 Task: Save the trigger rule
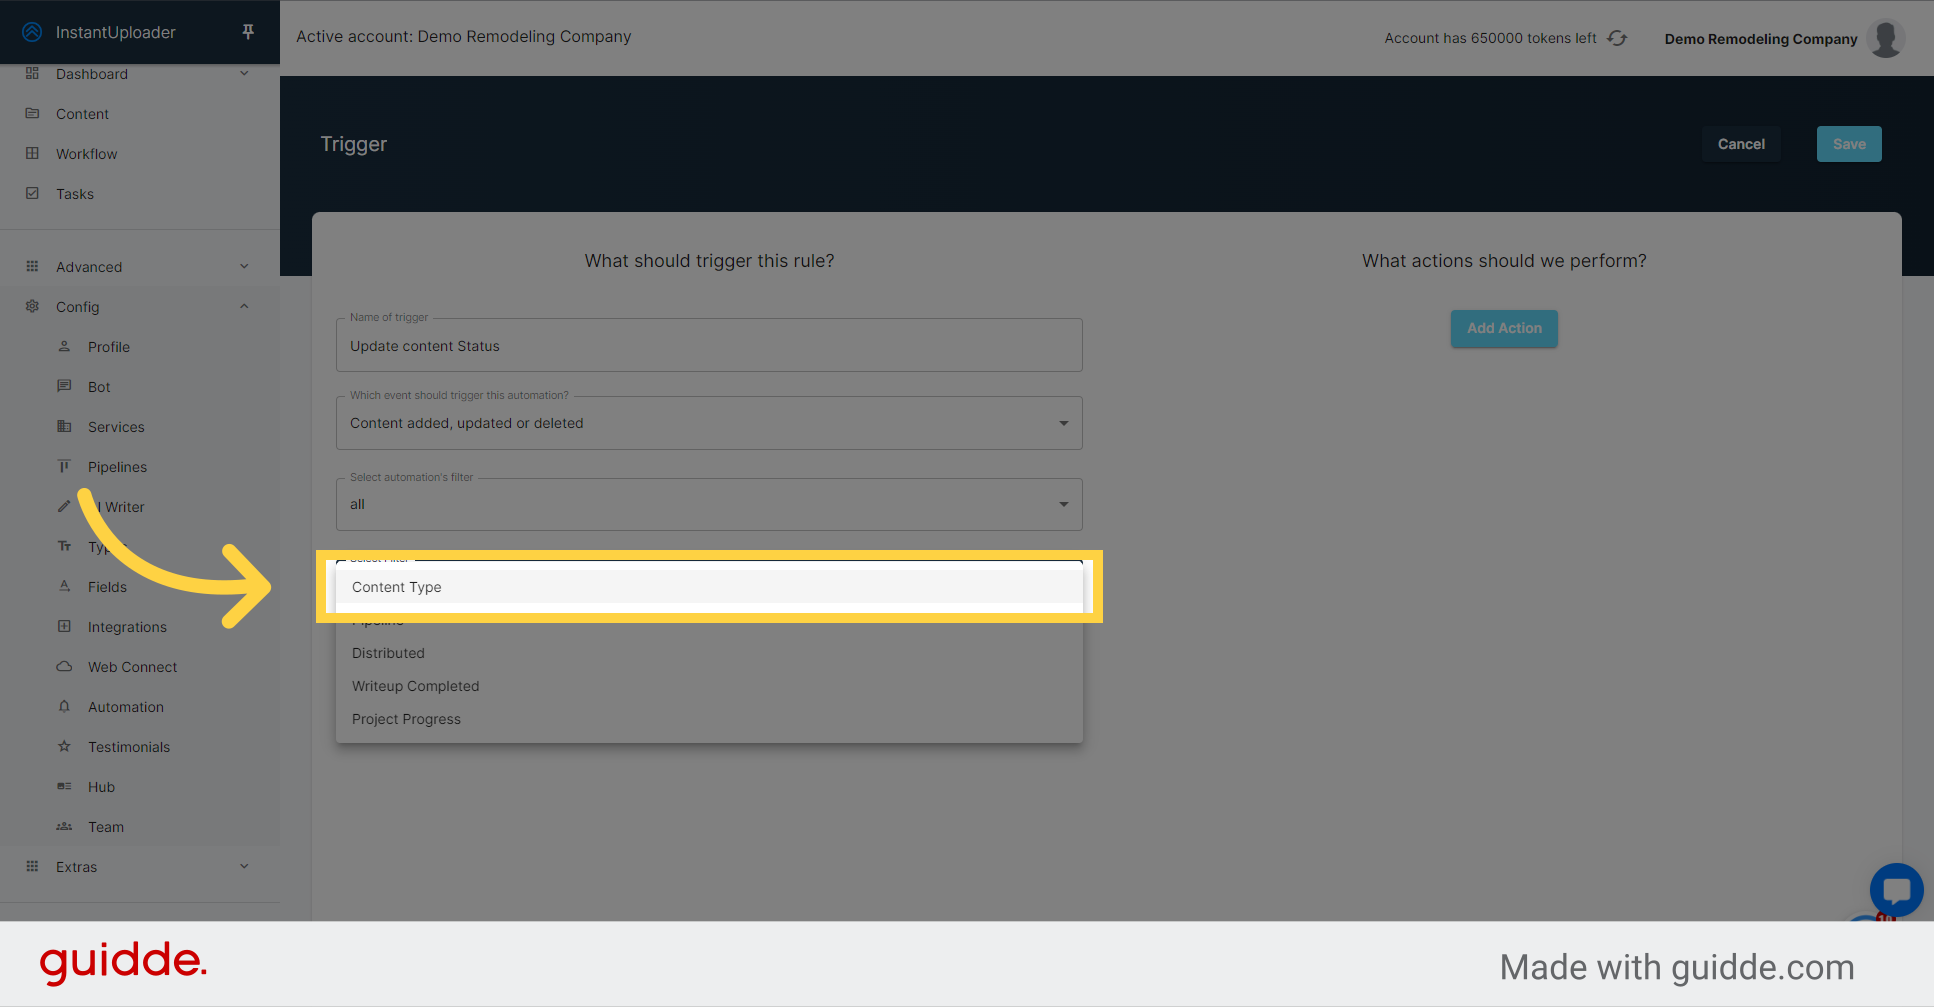(x=1848, y=143)
